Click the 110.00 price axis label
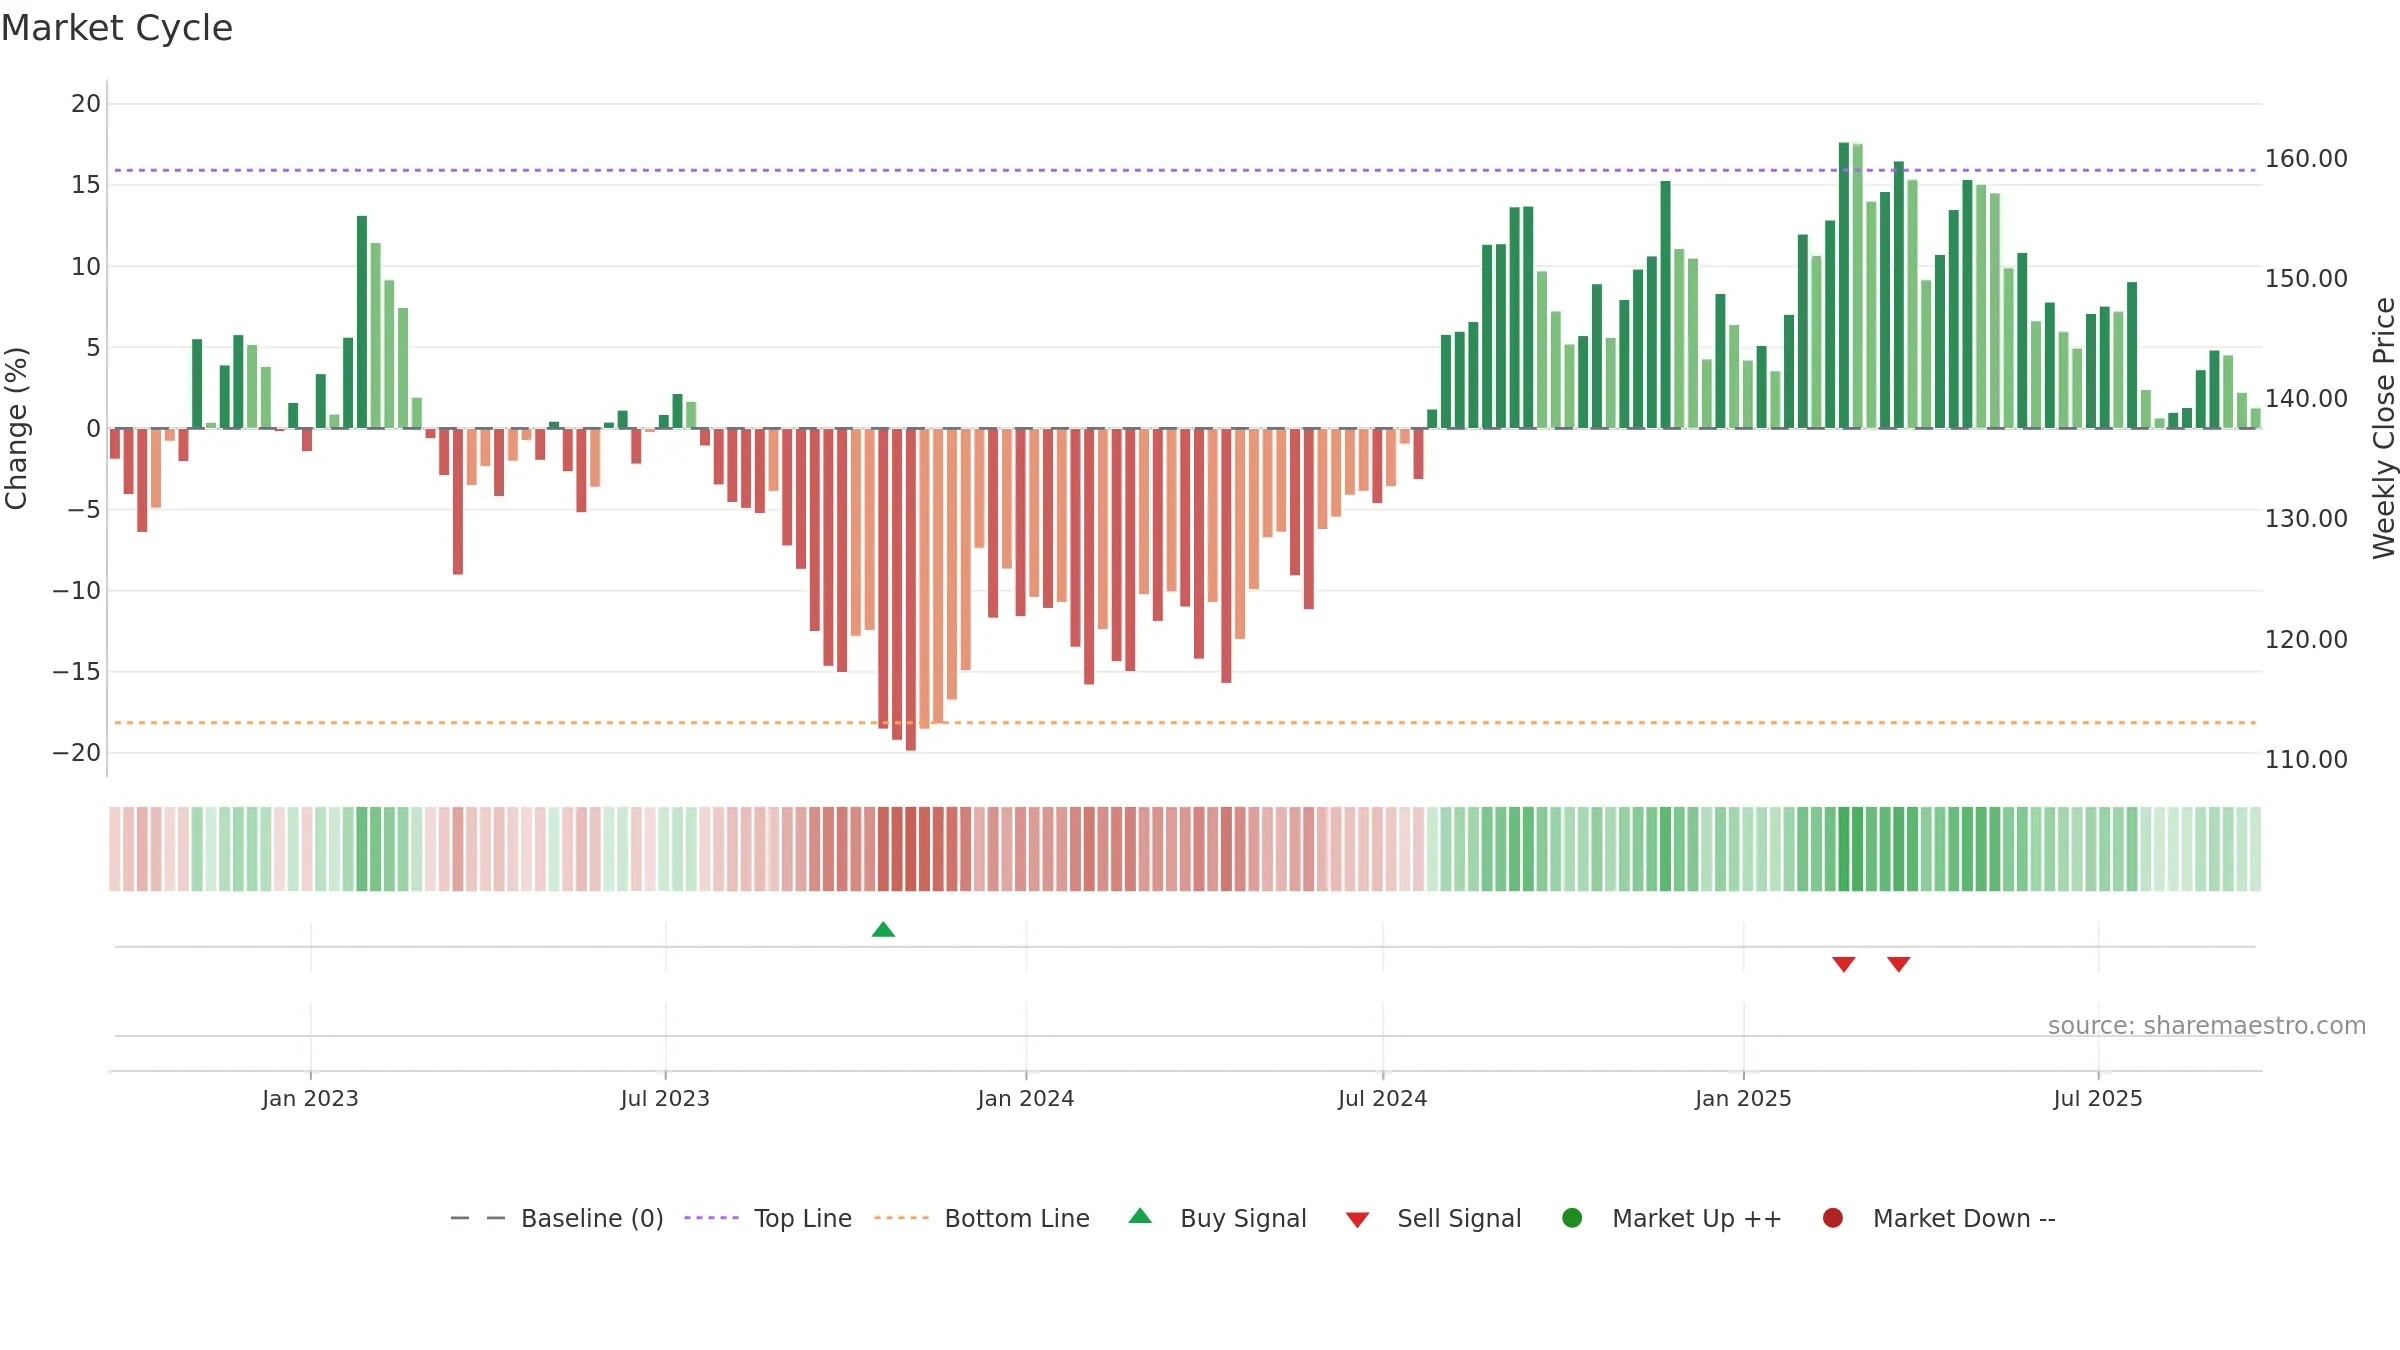2400x1350 pixels. [x=2306, y=759]
